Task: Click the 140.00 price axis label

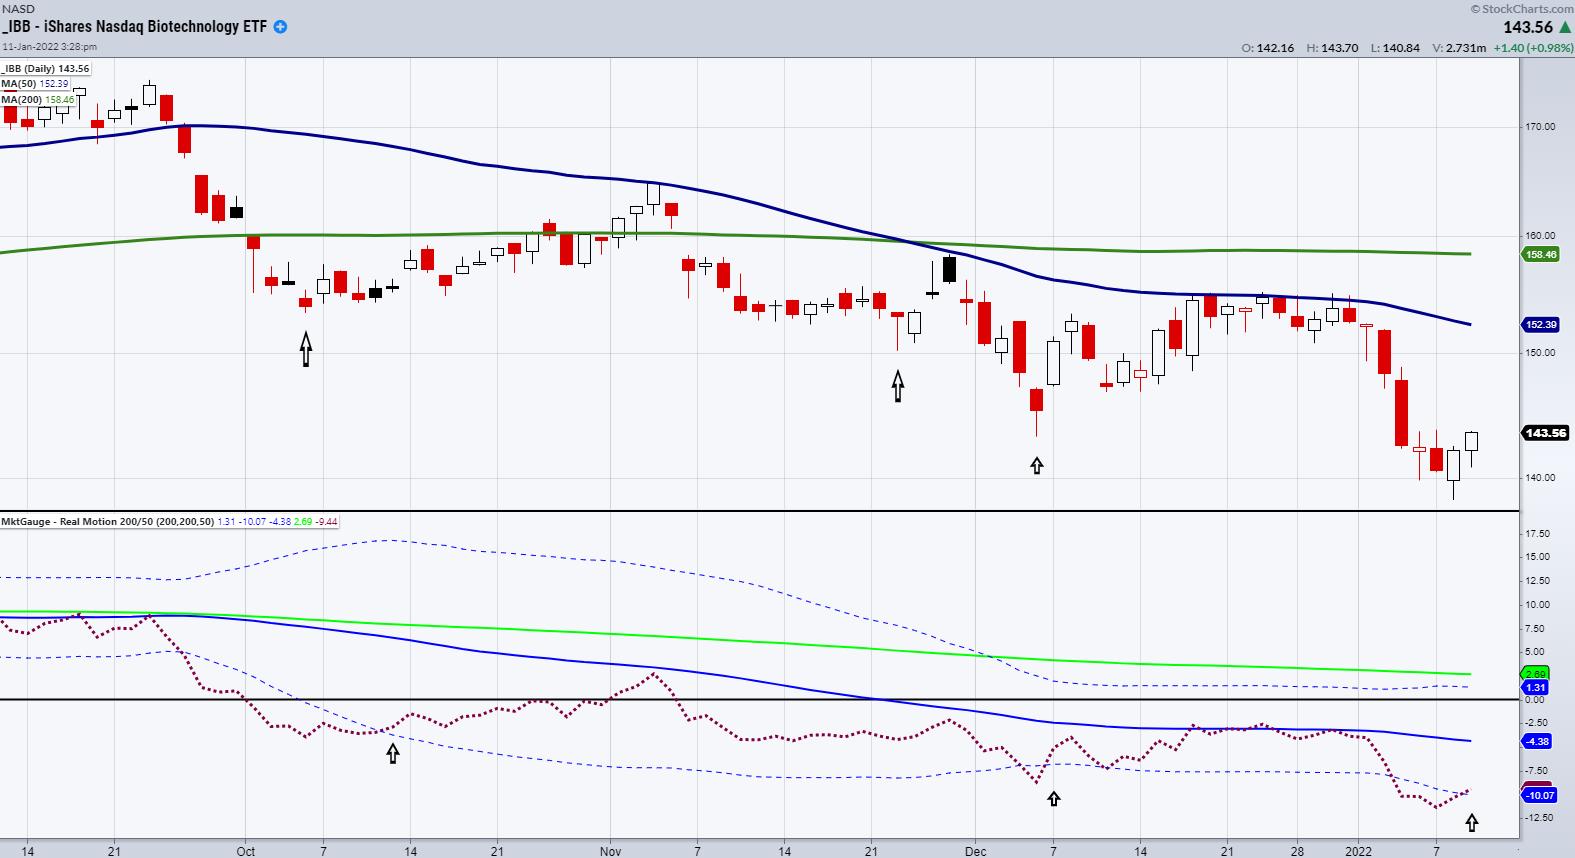Action: (1541, 477)
